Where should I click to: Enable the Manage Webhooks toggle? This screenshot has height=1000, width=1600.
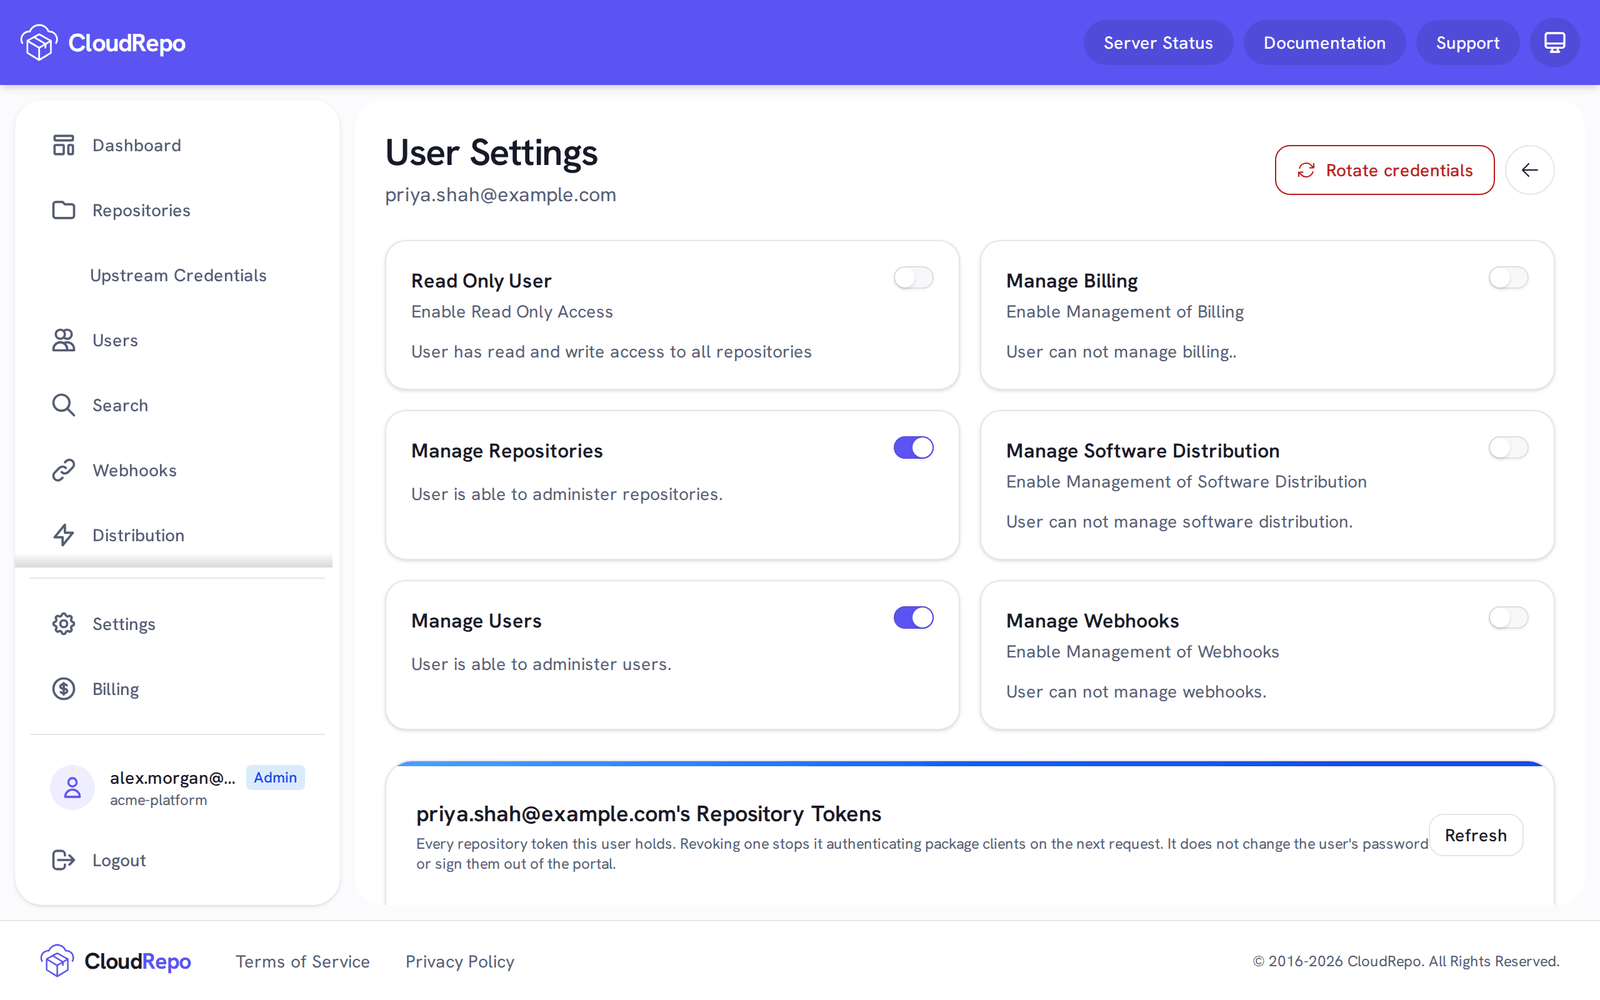pos(1508,618)
